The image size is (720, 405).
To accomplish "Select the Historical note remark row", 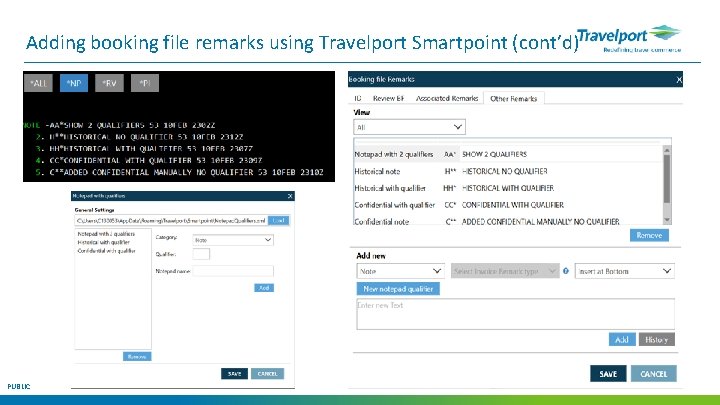I will click(x=508, y=171).
